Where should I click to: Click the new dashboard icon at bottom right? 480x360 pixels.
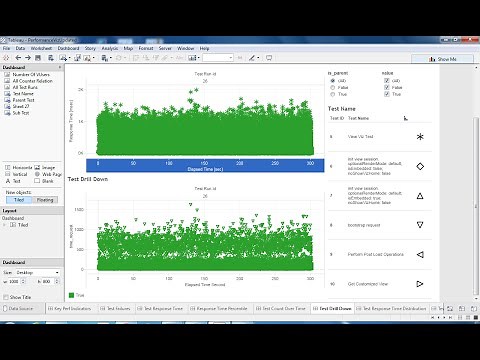pyautogui.click(x=462, y=308)
